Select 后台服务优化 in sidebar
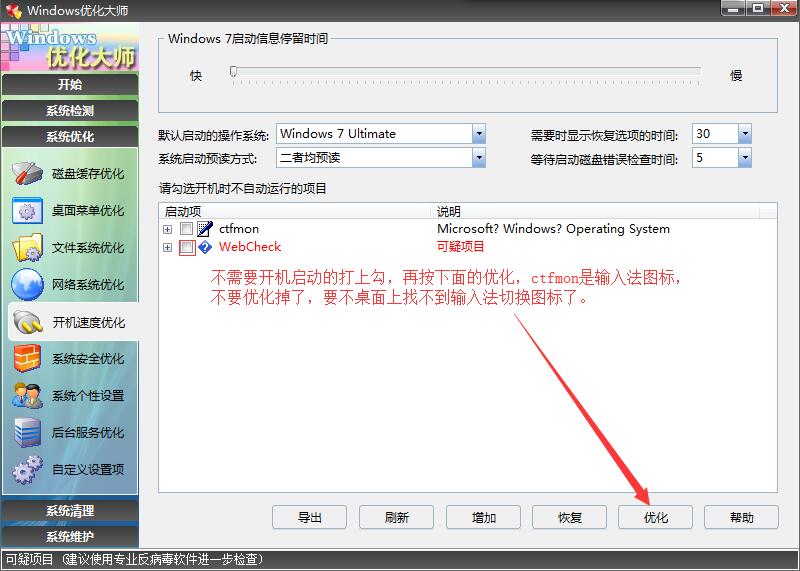 [88, 433]
